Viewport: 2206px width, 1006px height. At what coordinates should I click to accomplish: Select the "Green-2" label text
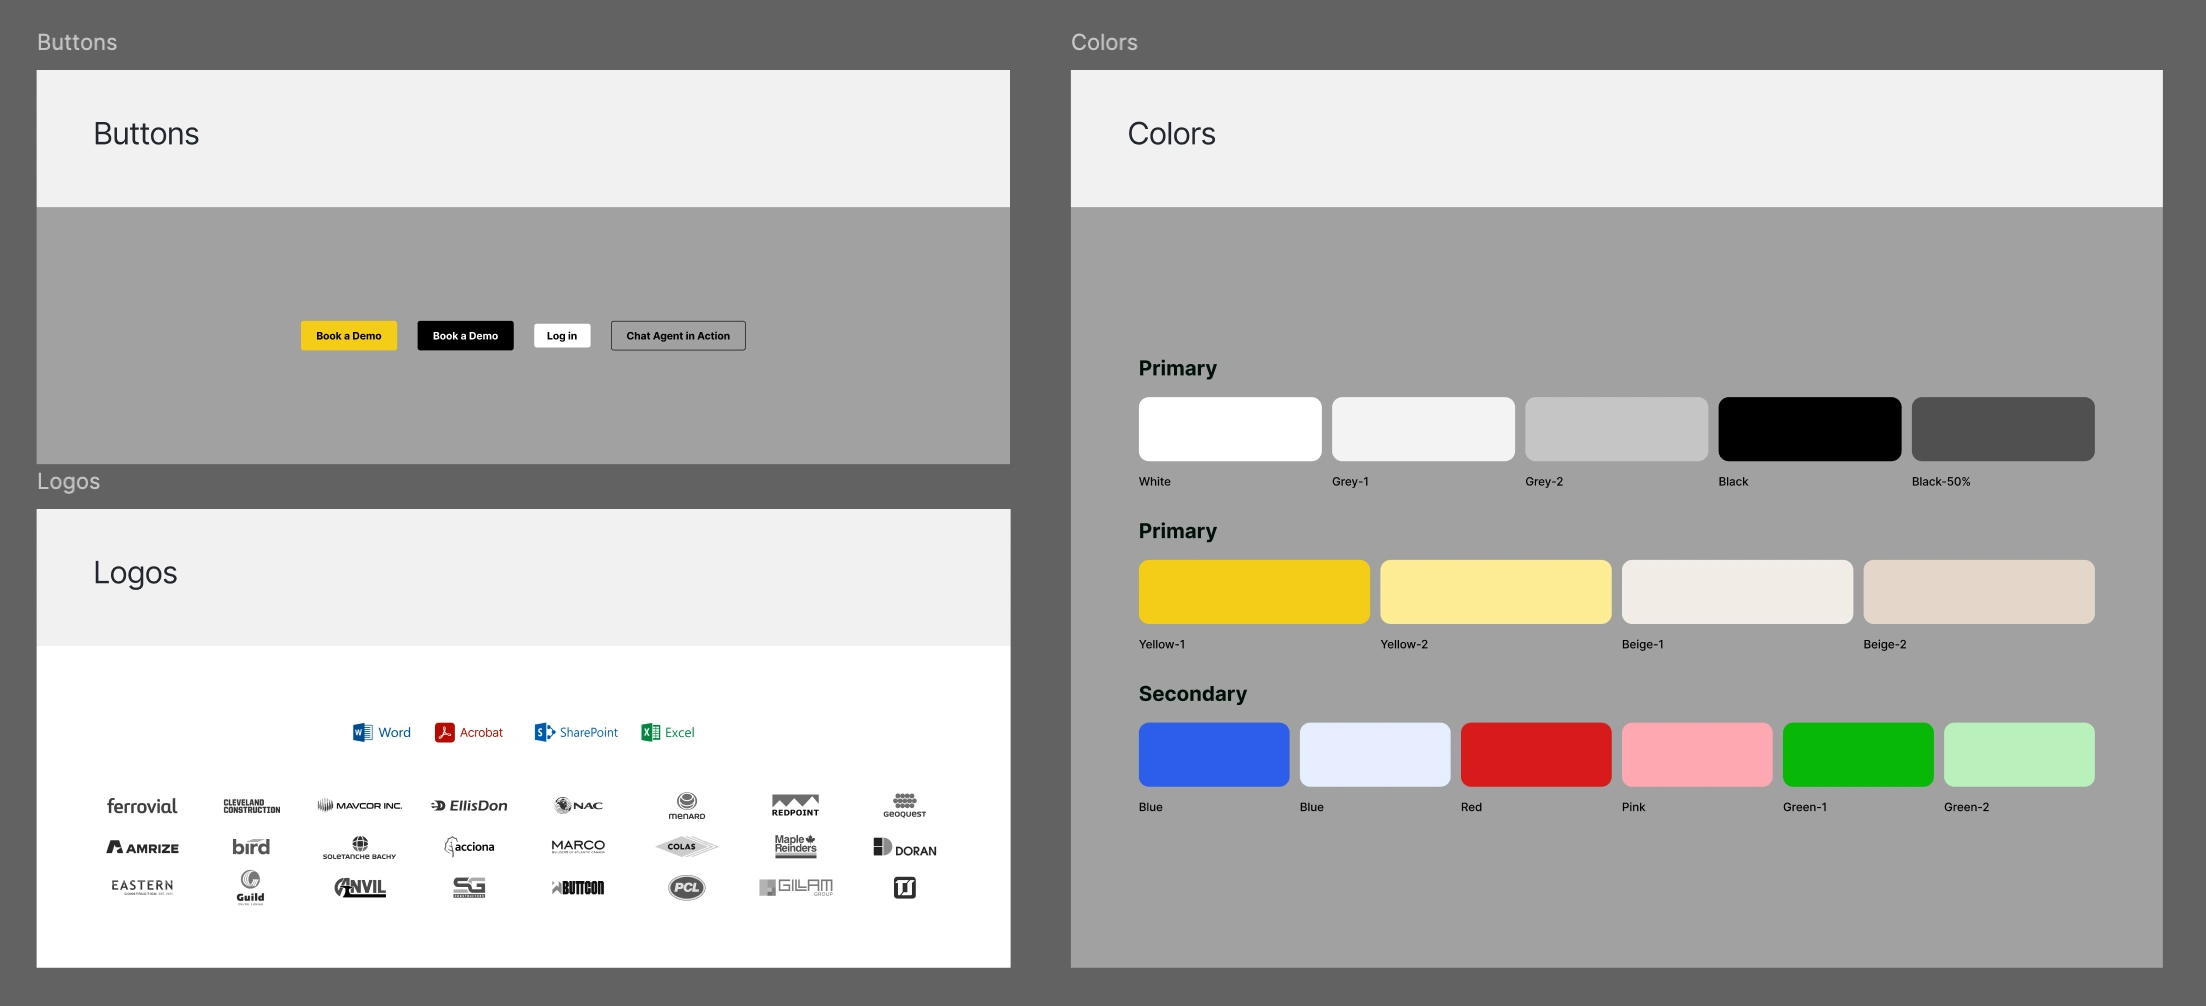pos(1967,808)
